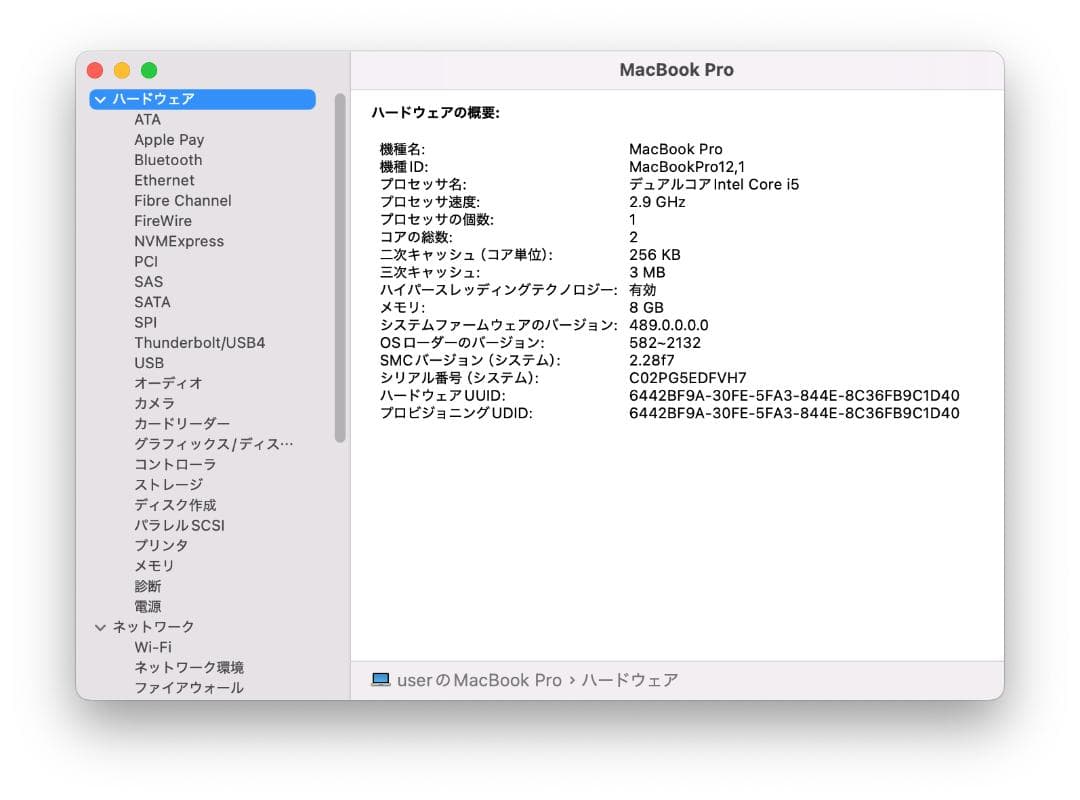Click the ハードウェアの概要 heading
Screen dimensions: 1080x800
point(435,113)
